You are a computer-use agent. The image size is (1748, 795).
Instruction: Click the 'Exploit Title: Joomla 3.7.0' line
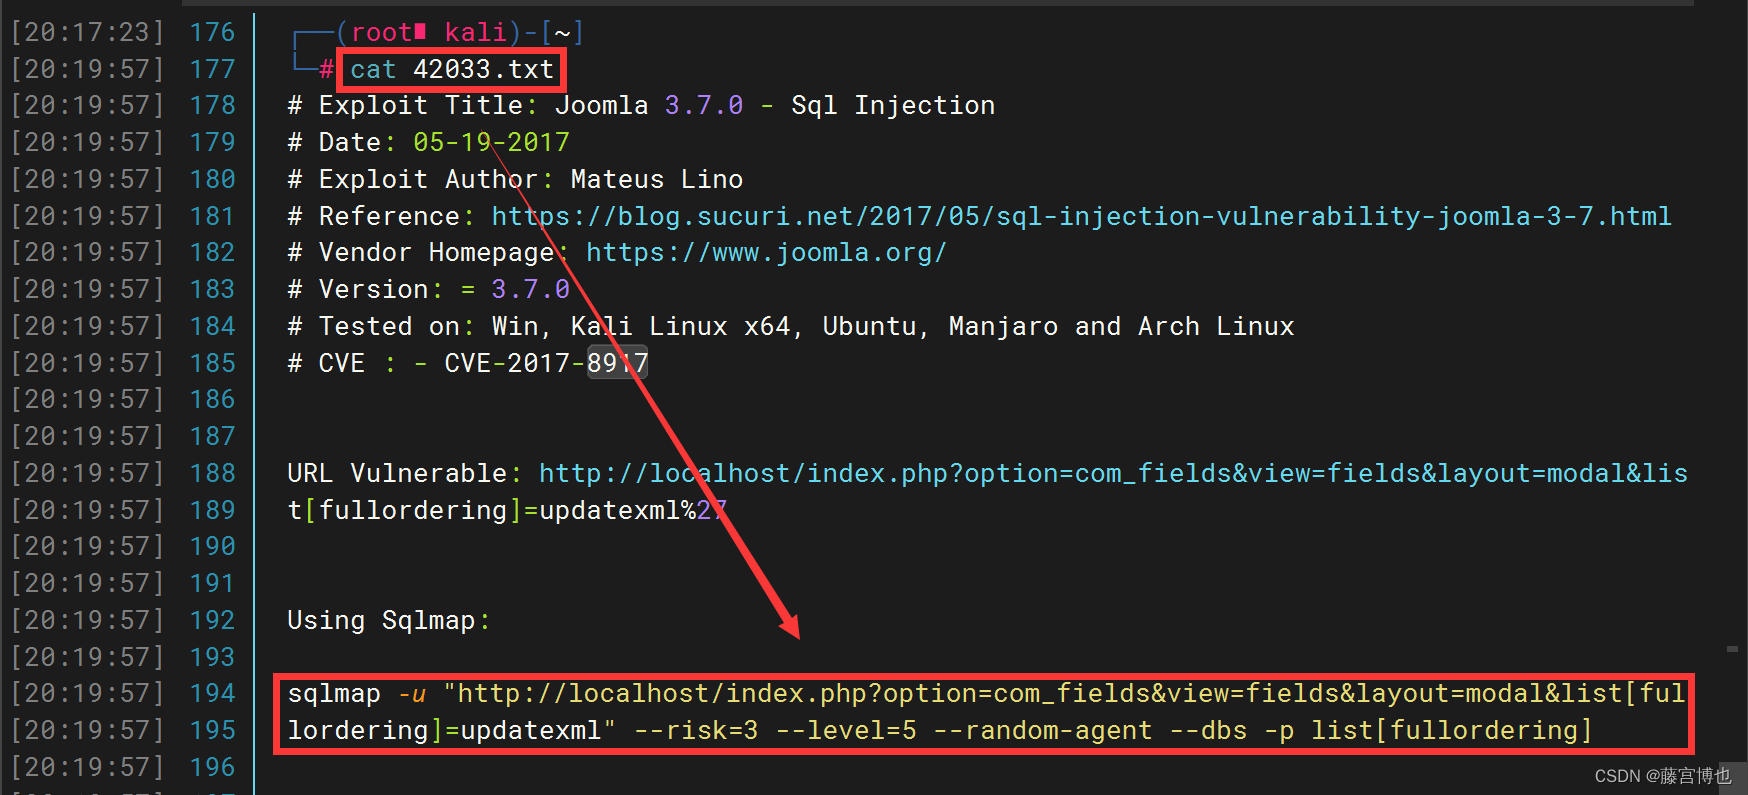(x=641, y=105)
